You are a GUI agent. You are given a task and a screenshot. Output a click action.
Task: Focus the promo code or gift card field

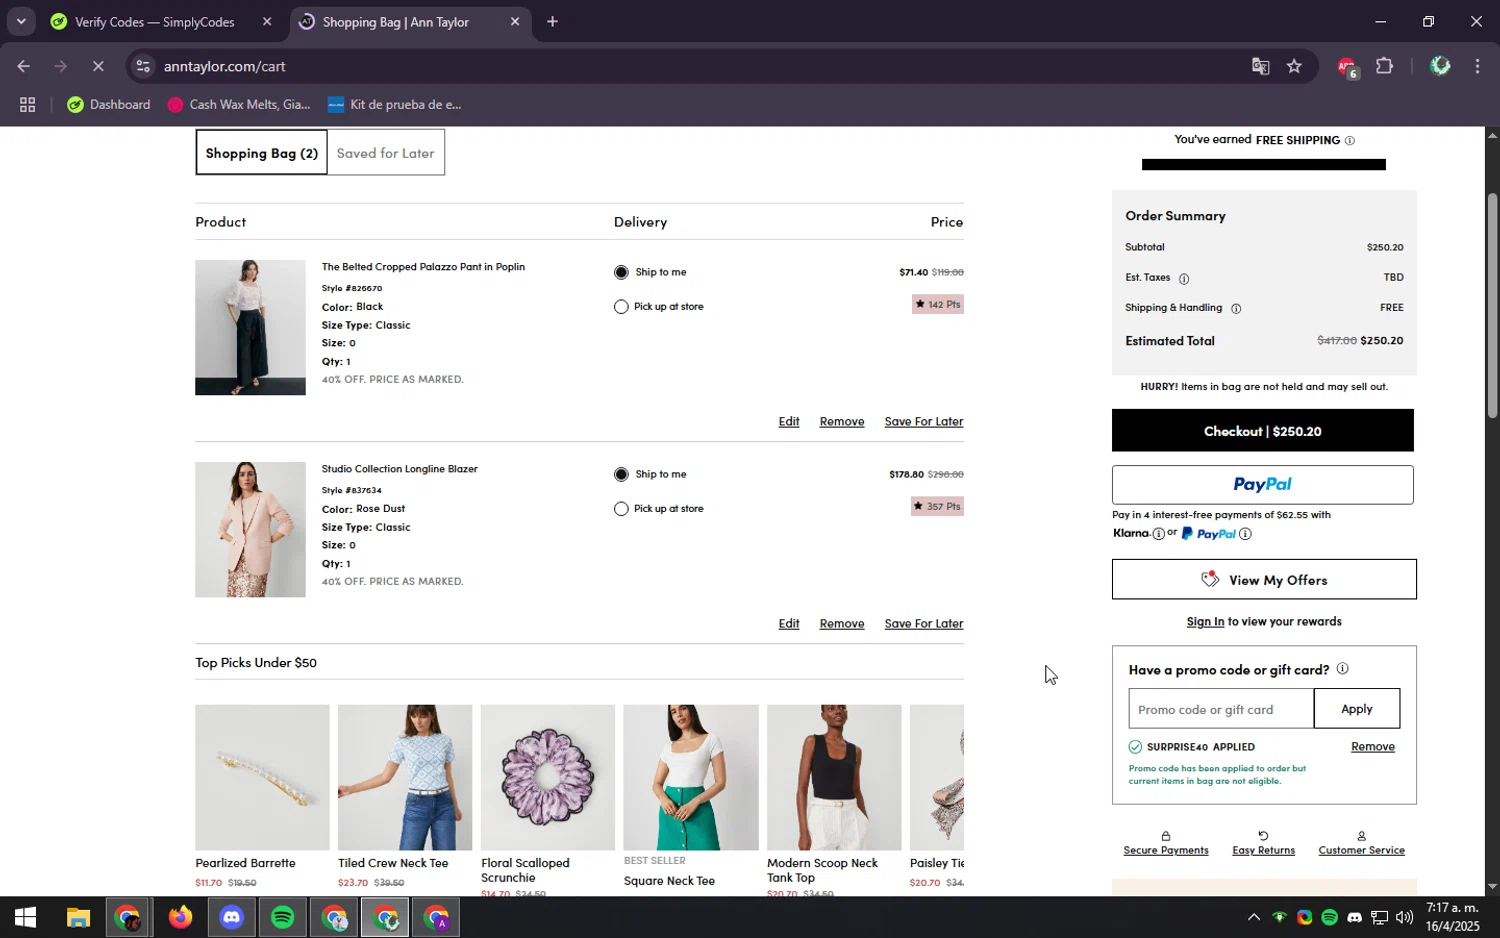click(1221, 709)
